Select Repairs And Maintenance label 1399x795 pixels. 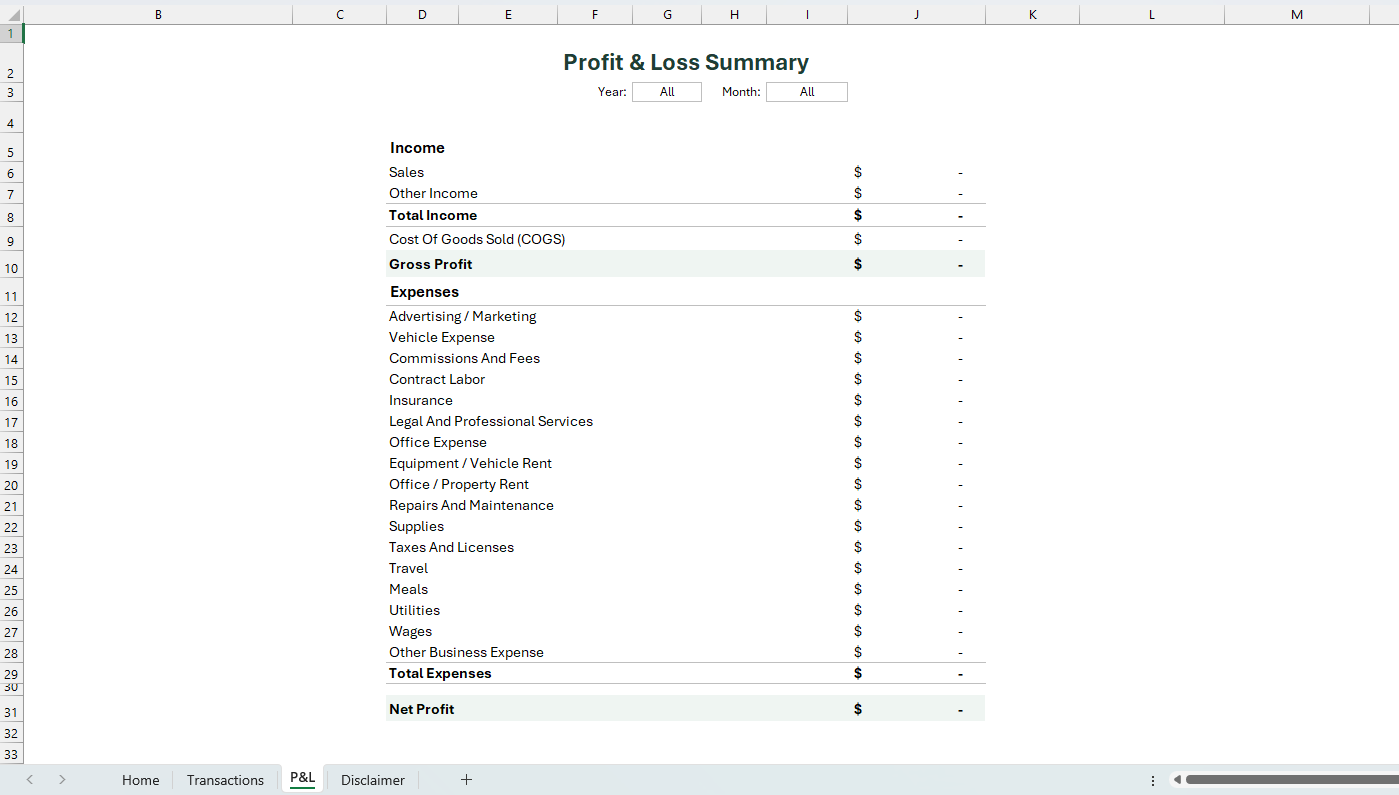coord(471,505)
